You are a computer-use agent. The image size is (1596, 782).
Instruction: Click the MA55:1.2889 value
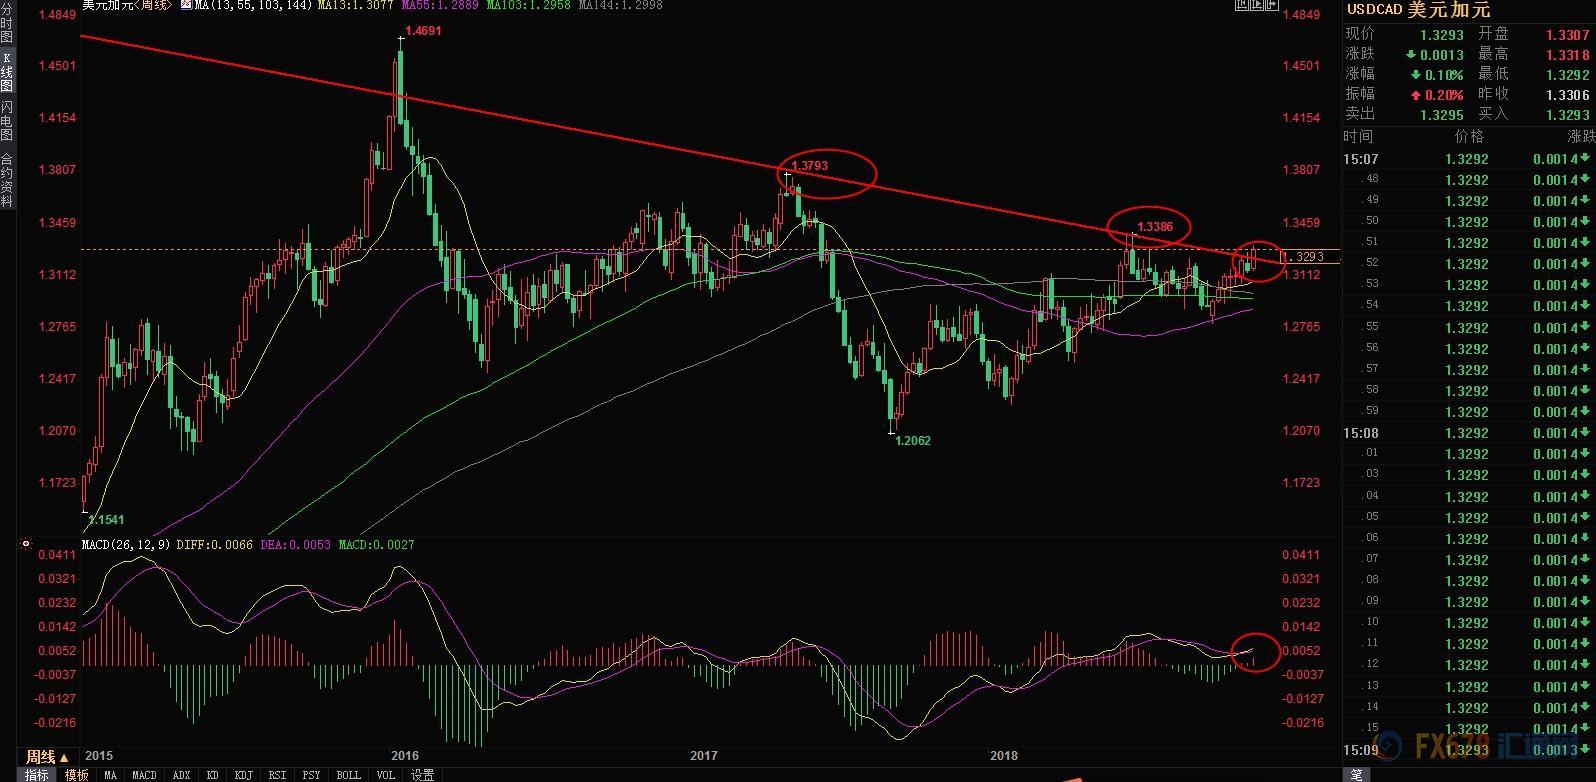440,6
